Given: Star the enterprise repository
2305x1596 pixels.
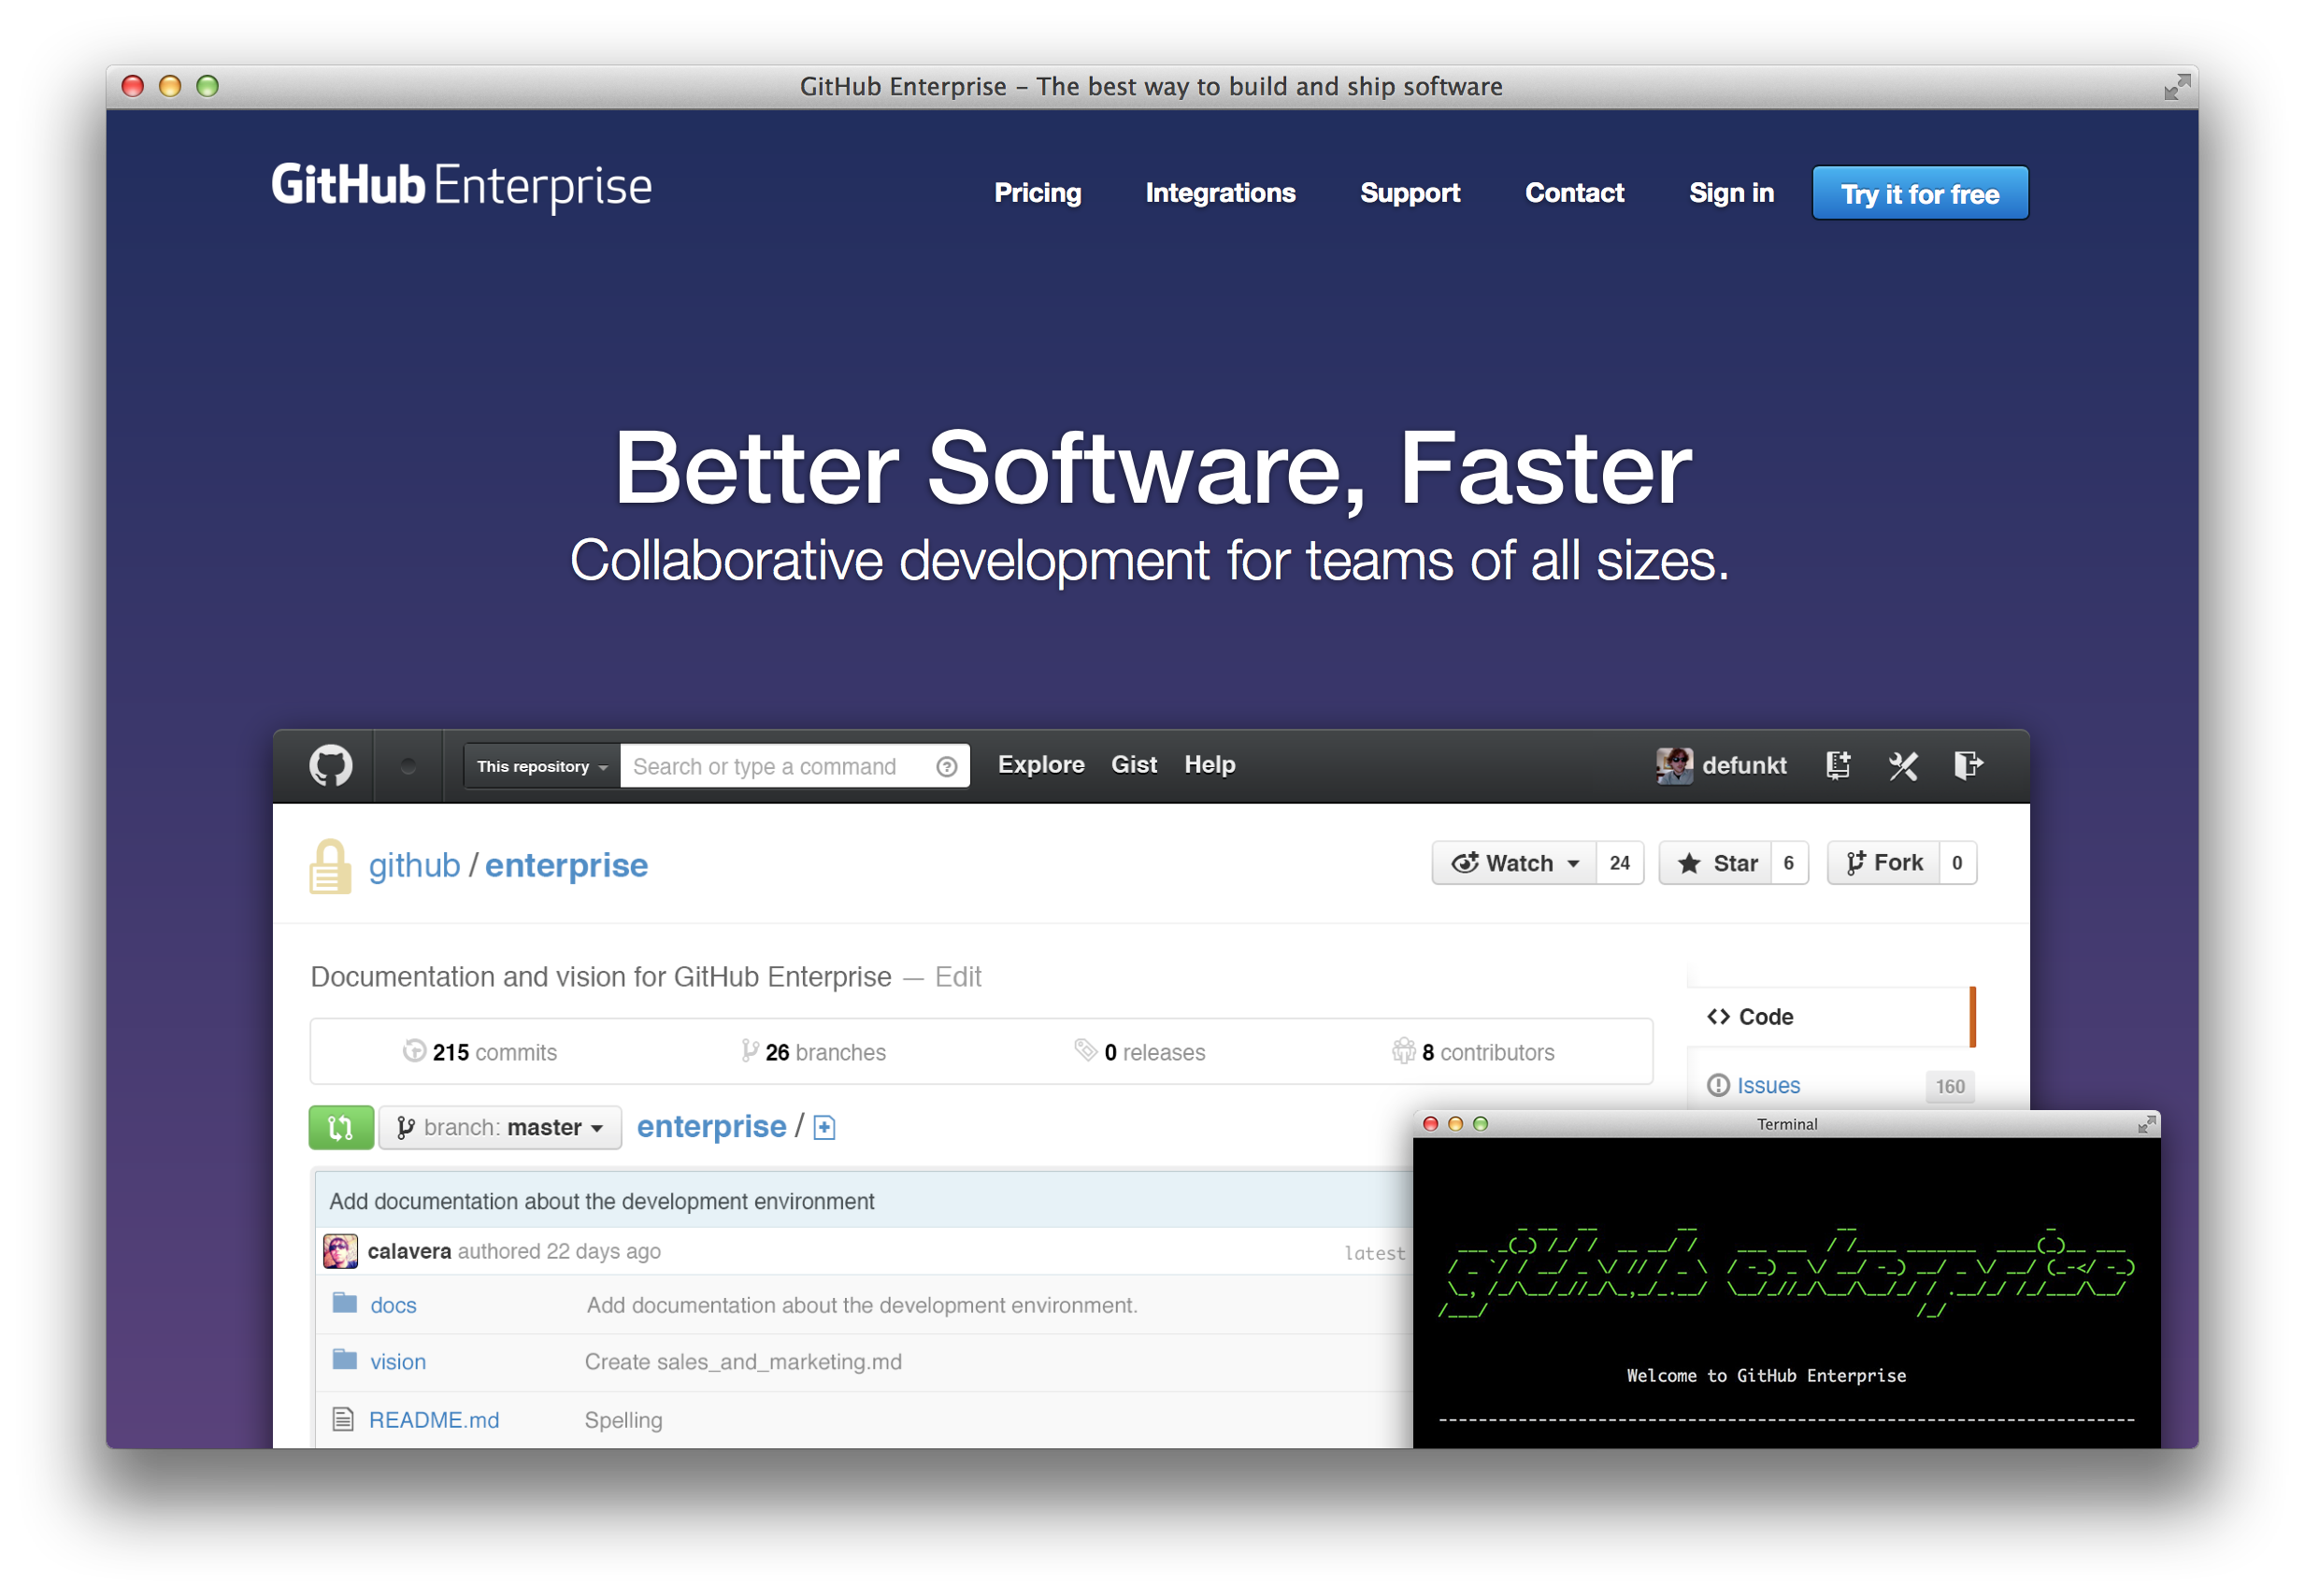Looking at the screenshot, I should click(x=1716, y=863).
